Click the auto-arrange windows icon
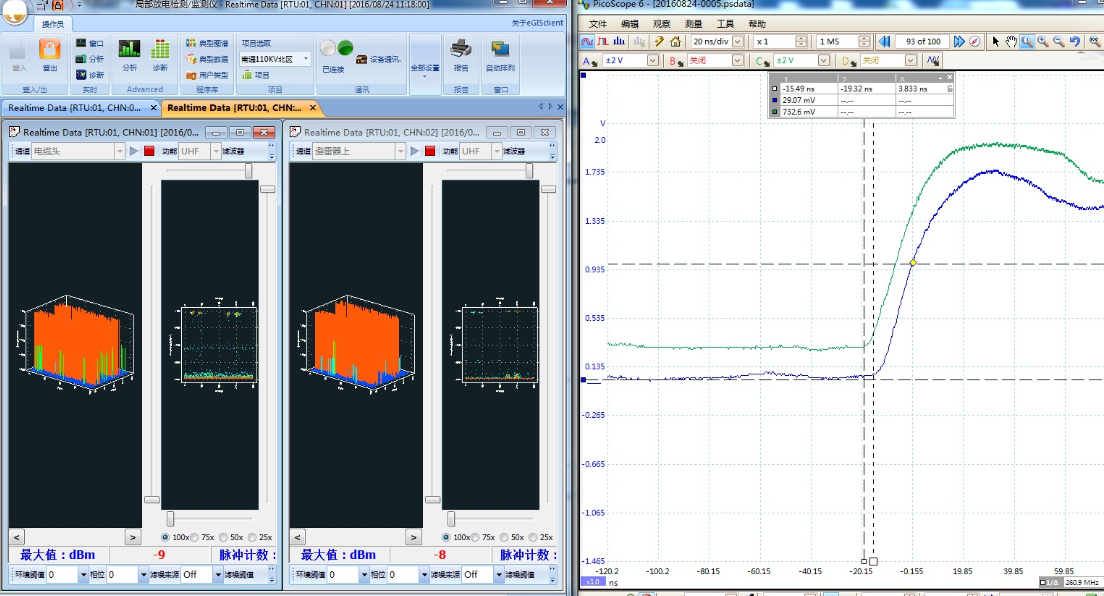 point(500,50)
